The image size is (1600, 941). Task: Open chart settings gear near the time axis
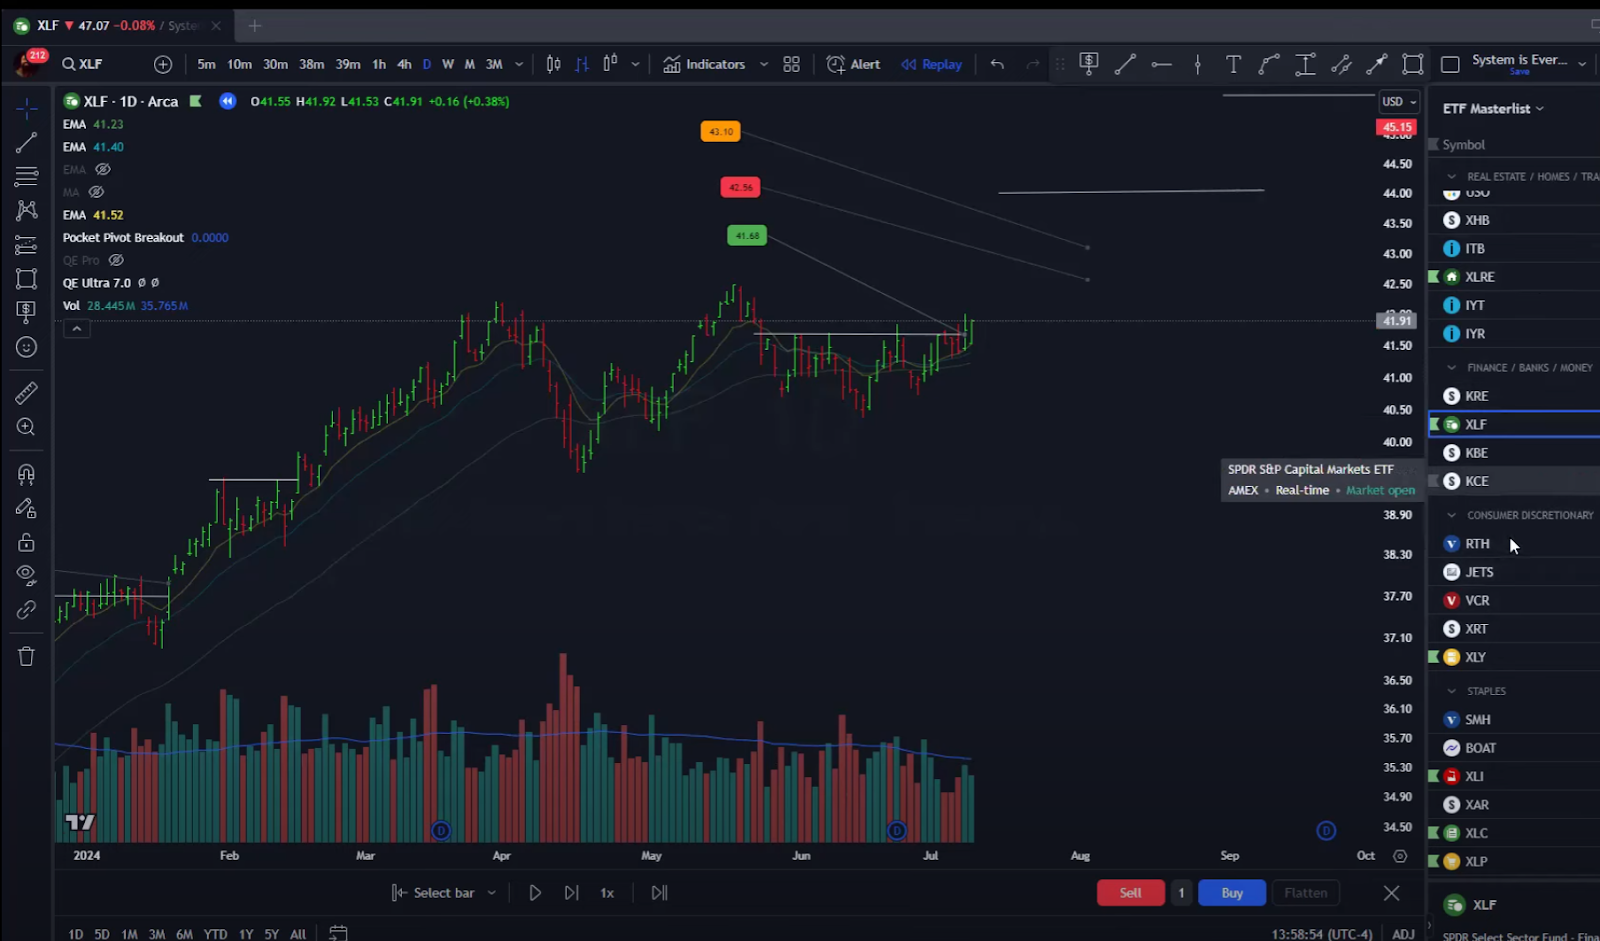click(x=1400, y=856)
